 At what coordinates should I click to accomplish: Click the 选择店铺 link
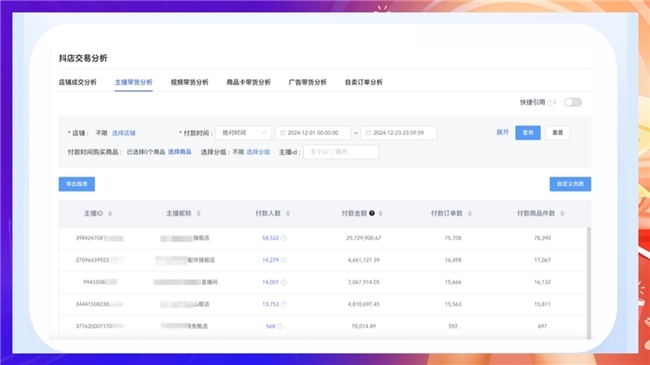(124, 133)
